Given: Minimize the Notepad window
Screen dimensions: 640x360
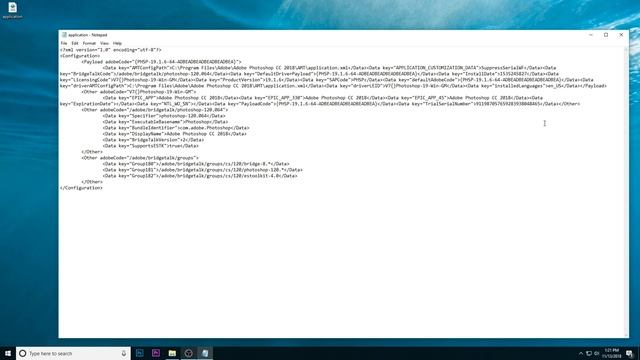Looking at the screenshot, I should [591, 35].
